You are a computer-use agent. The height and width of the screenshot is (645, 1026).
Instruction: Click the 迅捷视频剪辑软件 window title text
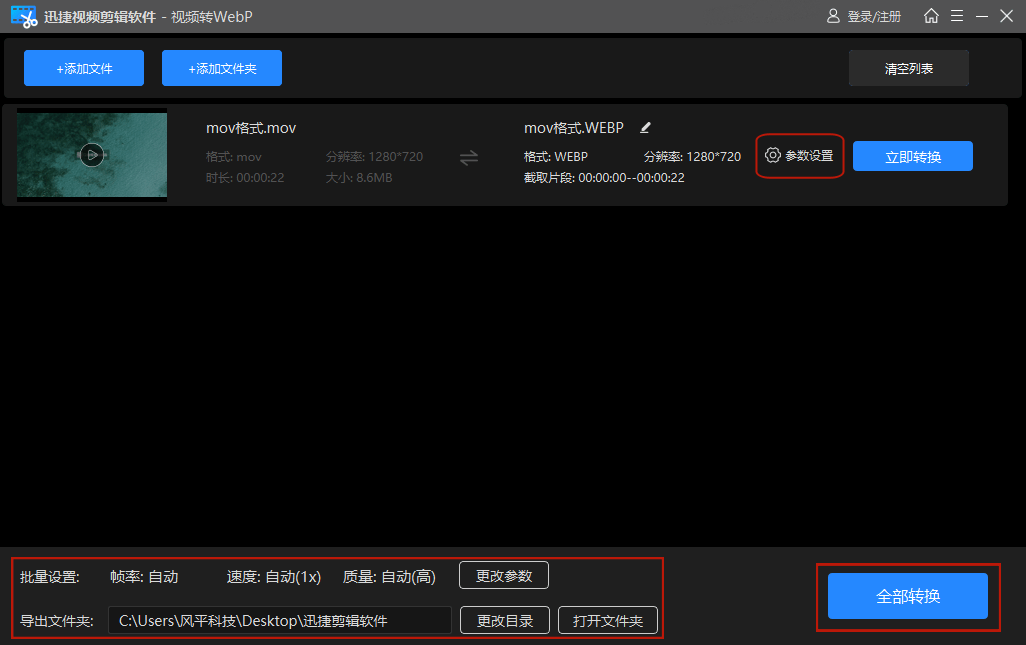coord(99,17)
